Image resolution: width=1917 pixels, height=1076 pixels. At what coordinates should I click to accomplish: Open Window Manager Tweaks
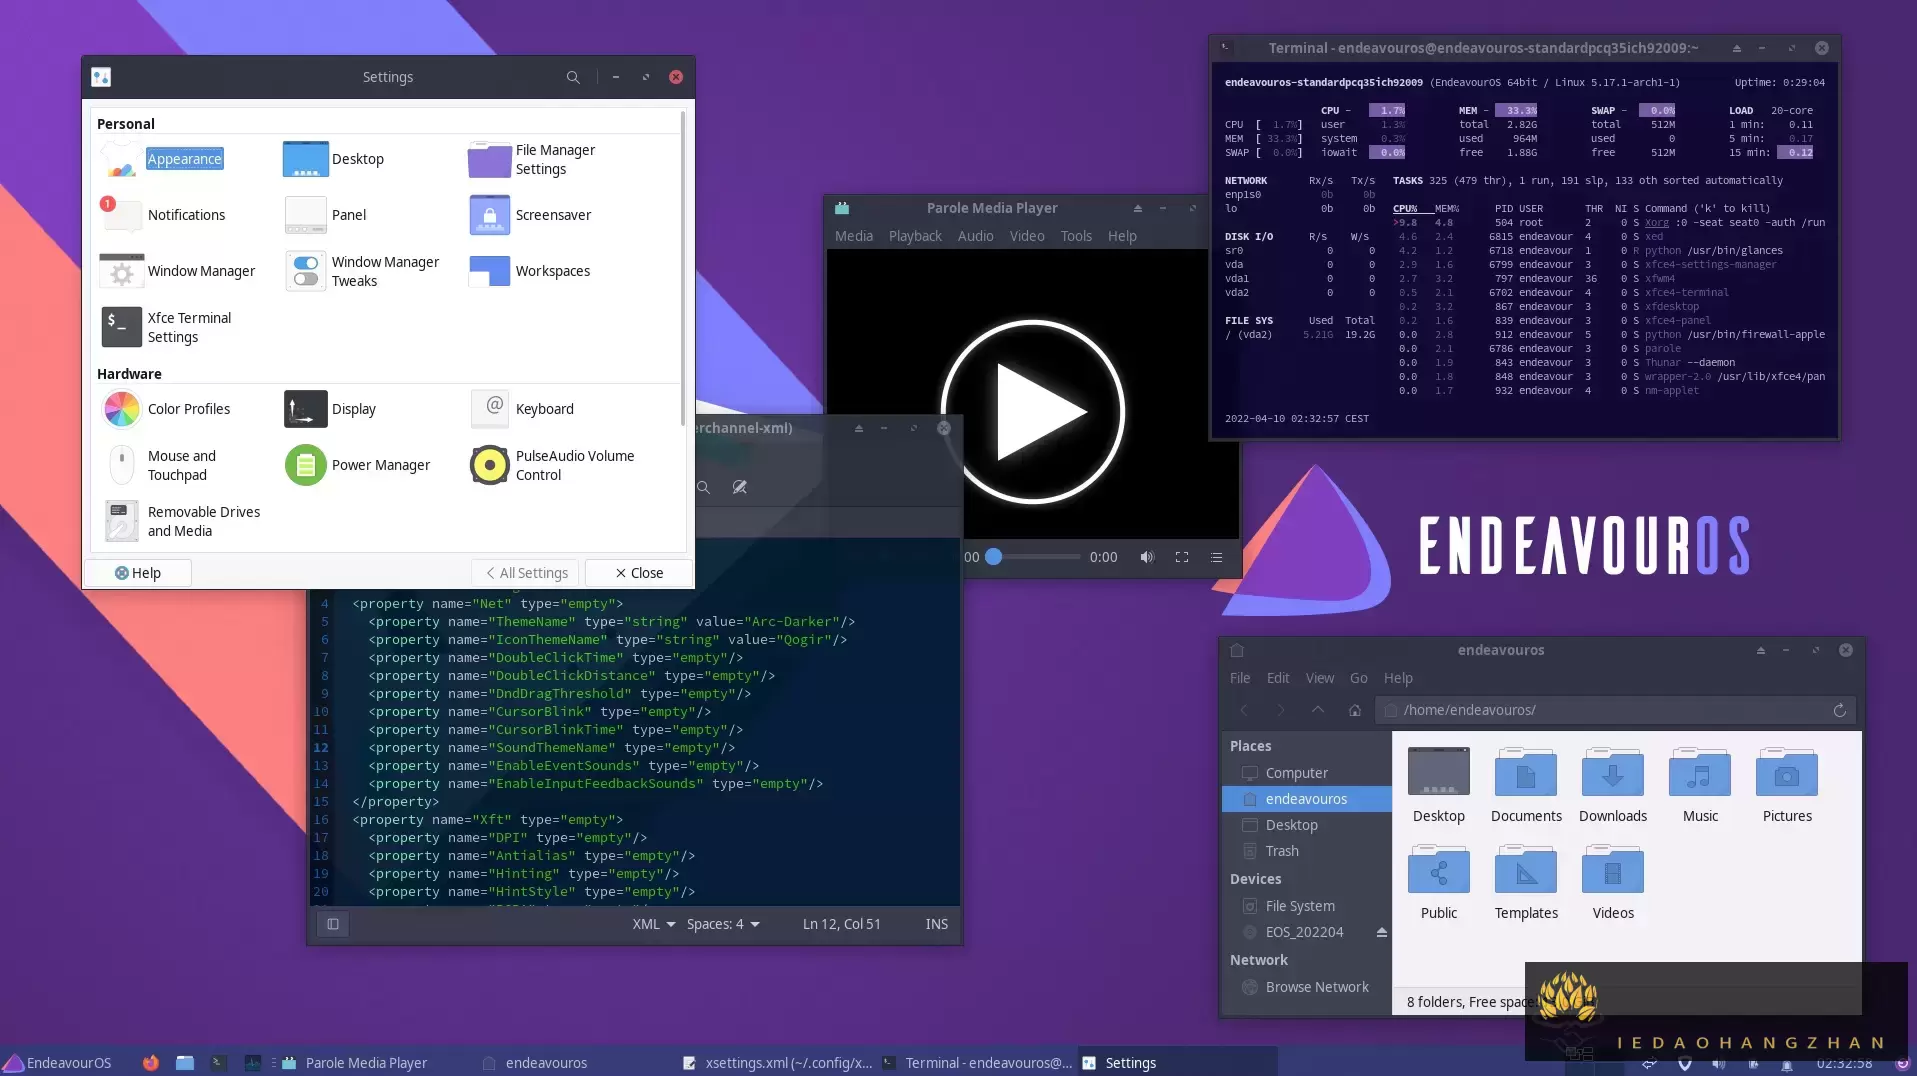pyautogui.click(x=362, y=271)
